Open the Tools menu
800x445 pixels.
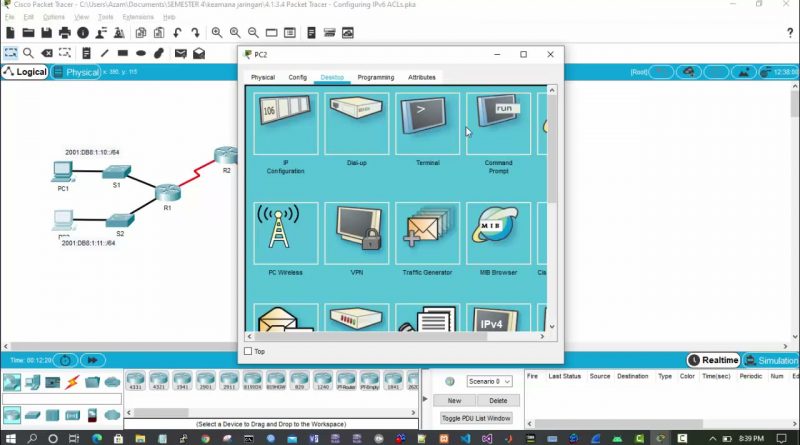pyautogui.click(x=106, y=17)
